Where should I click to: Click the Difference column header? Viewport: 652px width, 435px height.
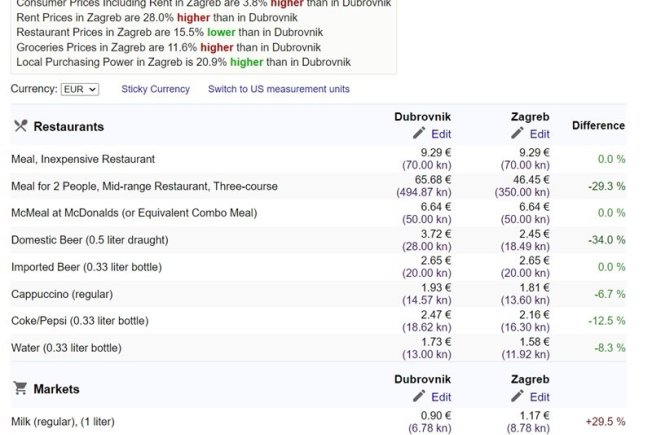tap(598, 126)
